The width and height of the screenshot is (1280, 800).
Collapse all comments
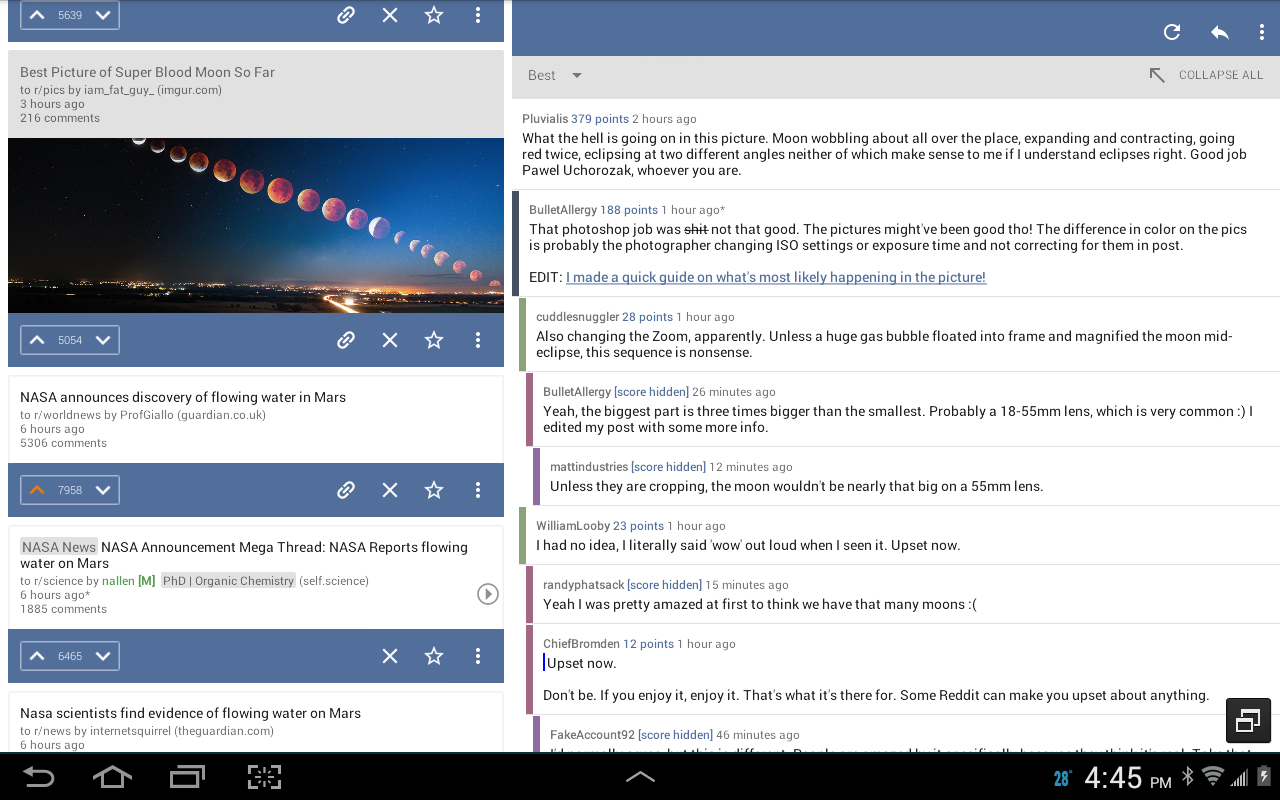point(1205,75)
